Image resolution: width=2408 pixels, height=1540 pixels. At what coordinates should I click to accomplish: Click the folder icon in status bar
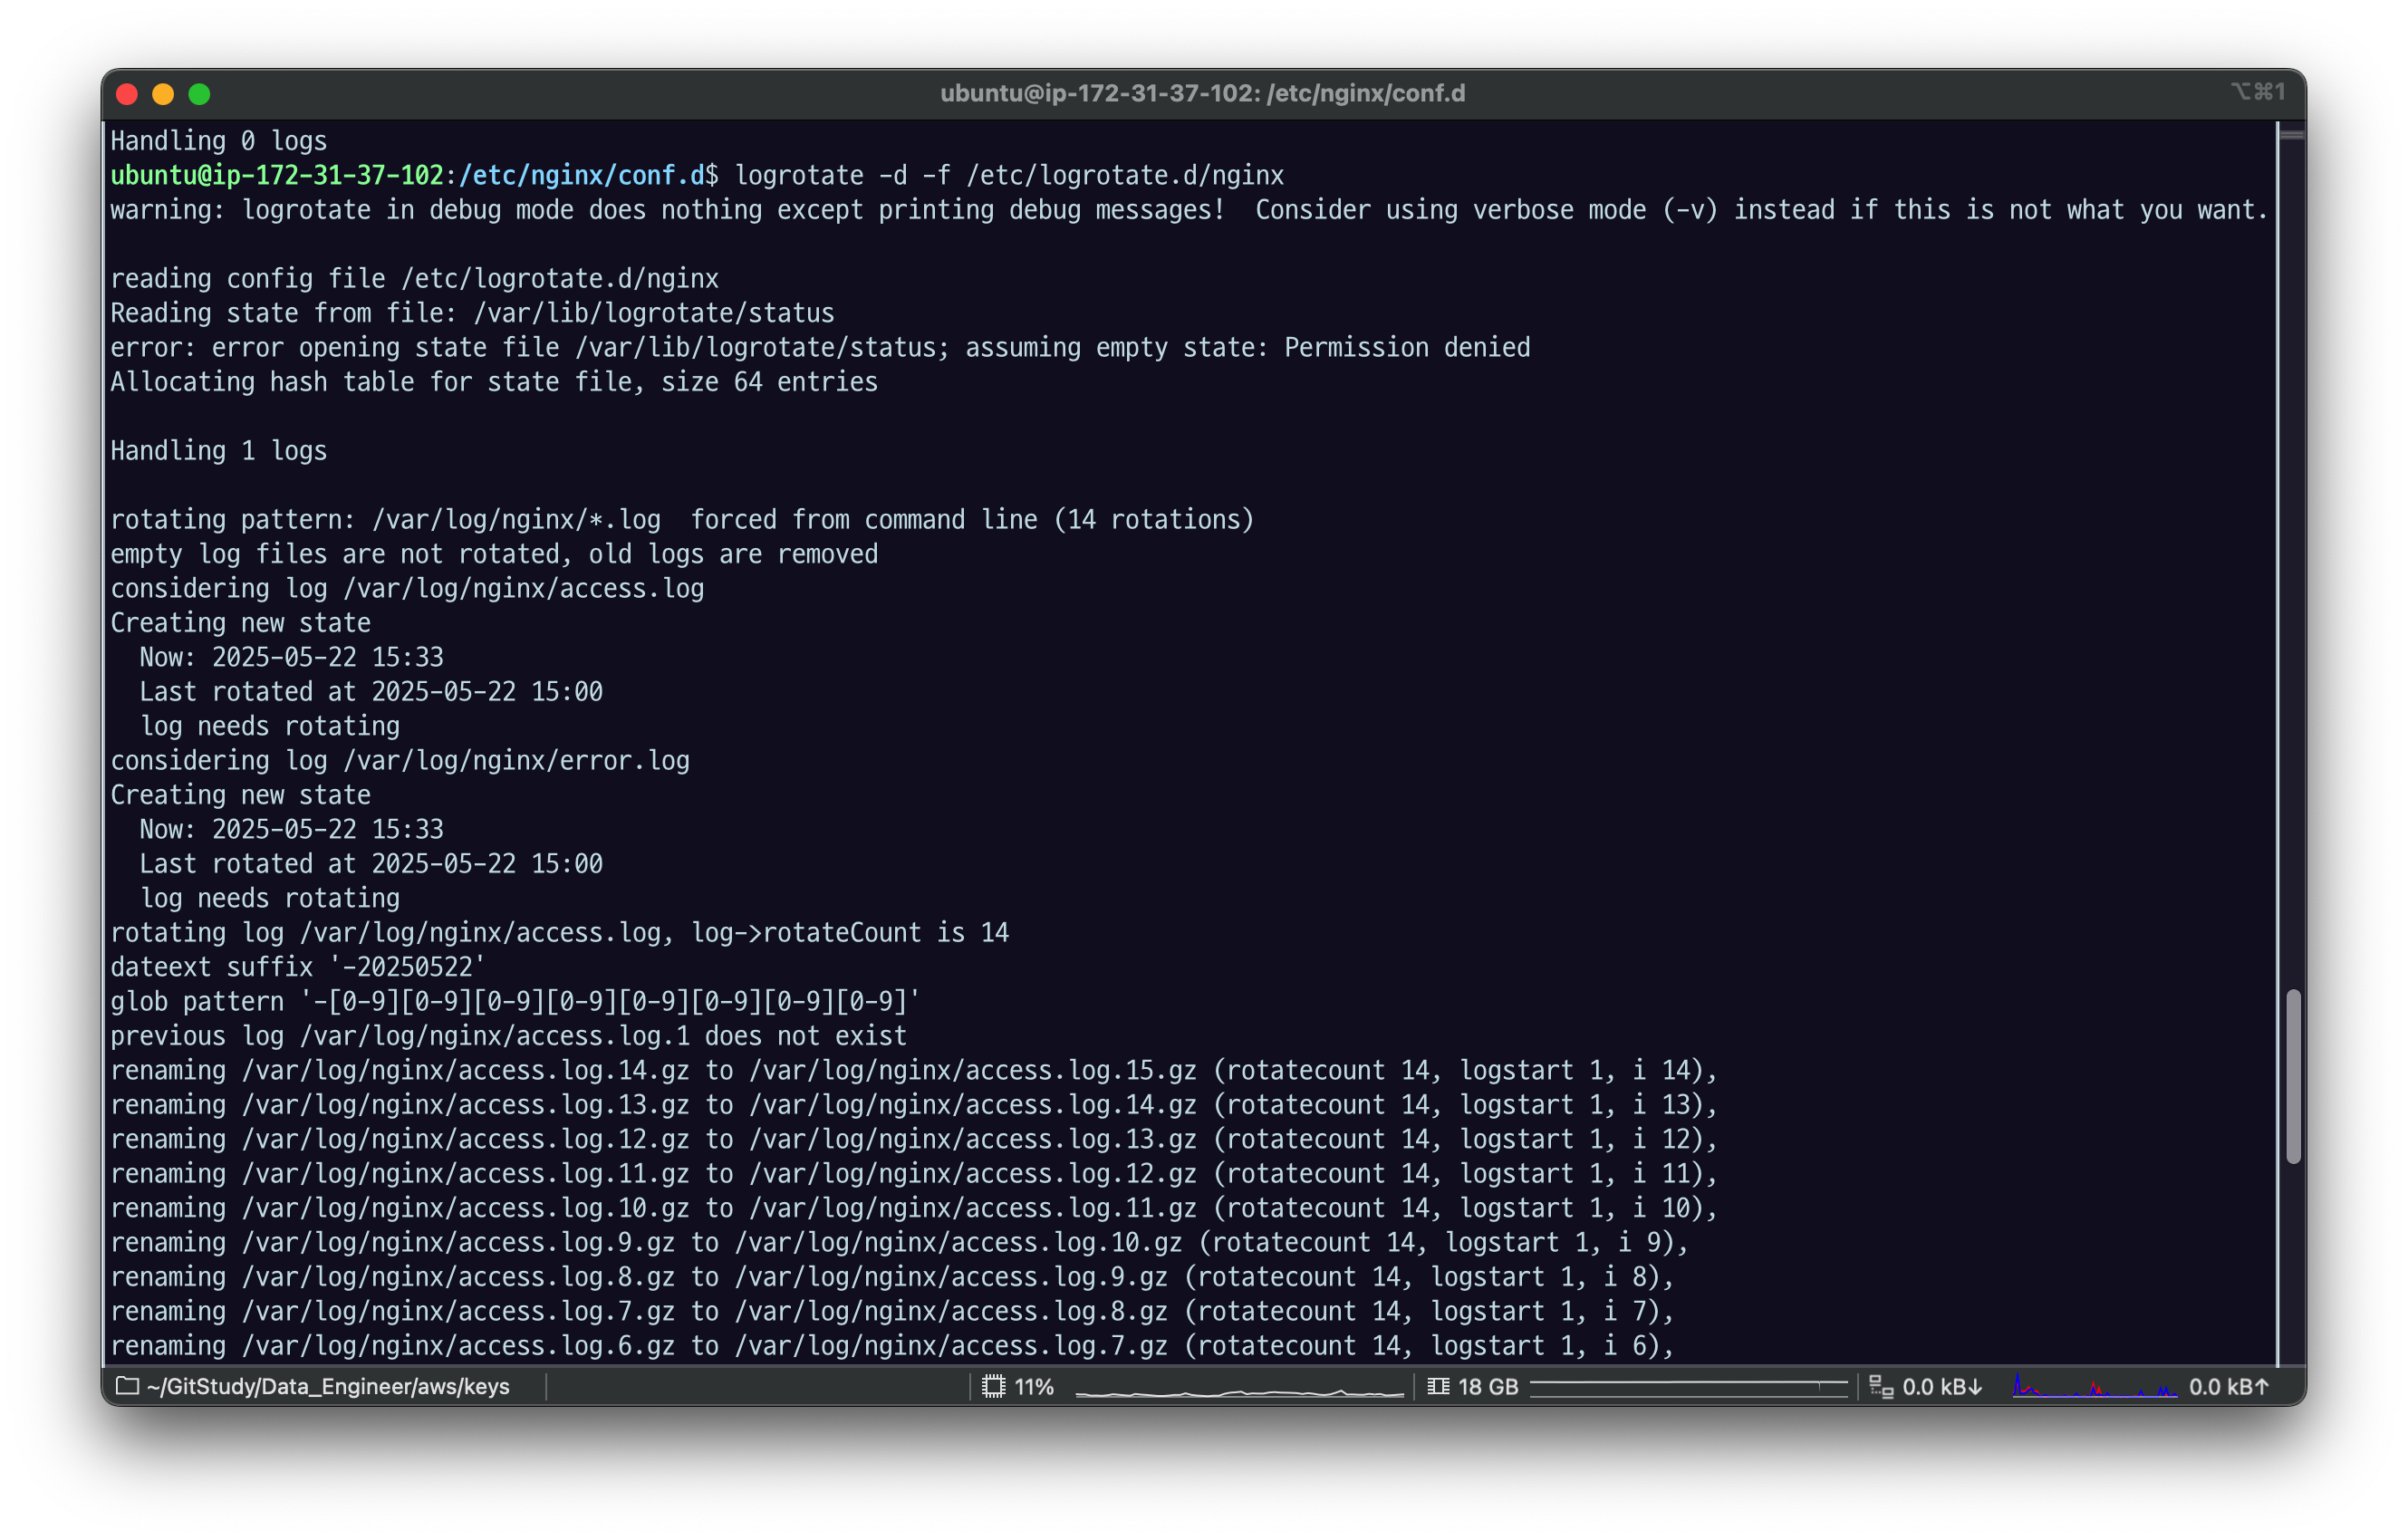coord(127,1386)
